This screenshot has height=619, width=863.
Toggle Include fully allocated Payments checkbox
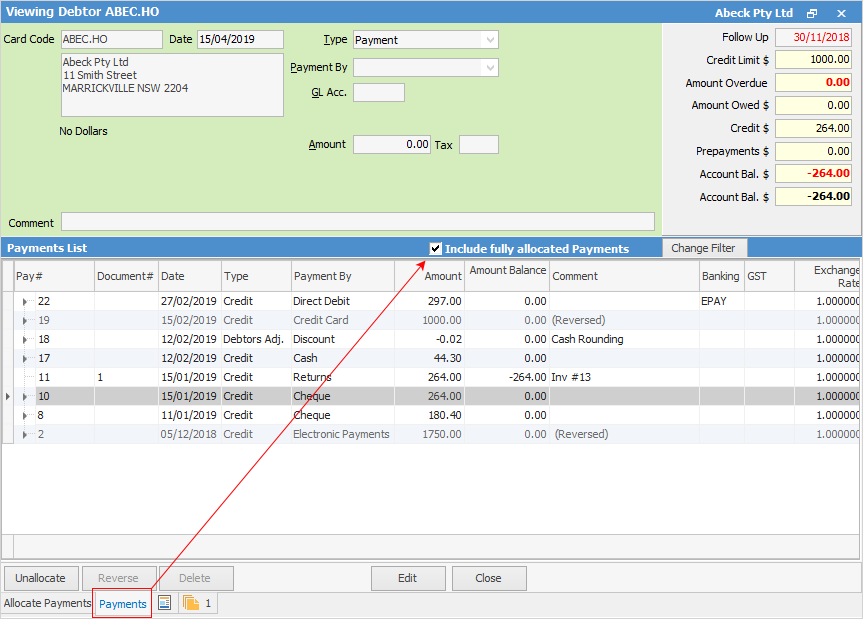click(435, 248)
